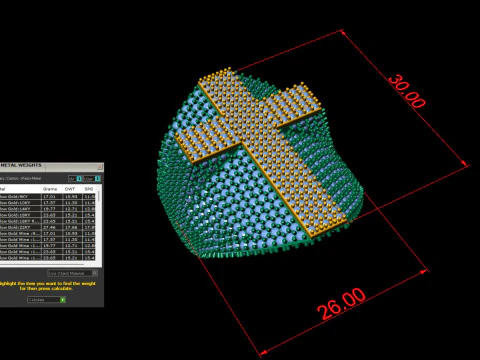The image size is (480, 360).
Task: Select the metal row with 27.46 grams
Action: 47,227
